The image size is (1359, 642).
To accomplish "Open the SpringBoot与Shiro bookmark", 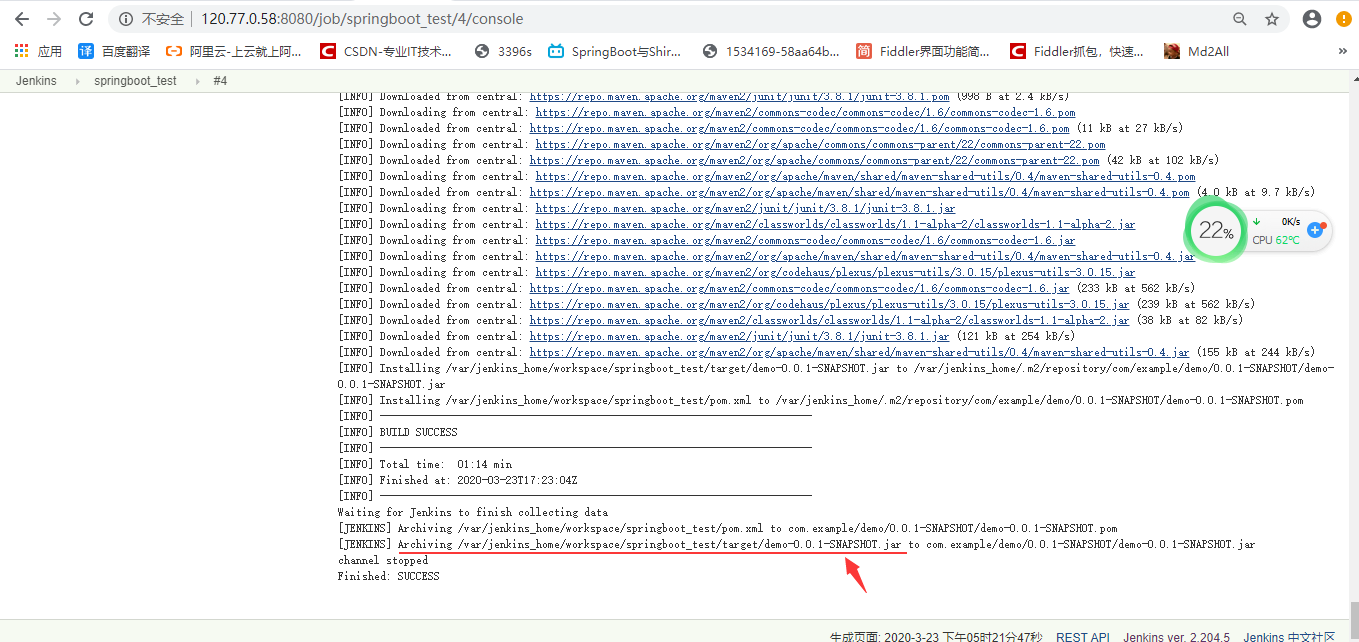I will click(614, 51).
